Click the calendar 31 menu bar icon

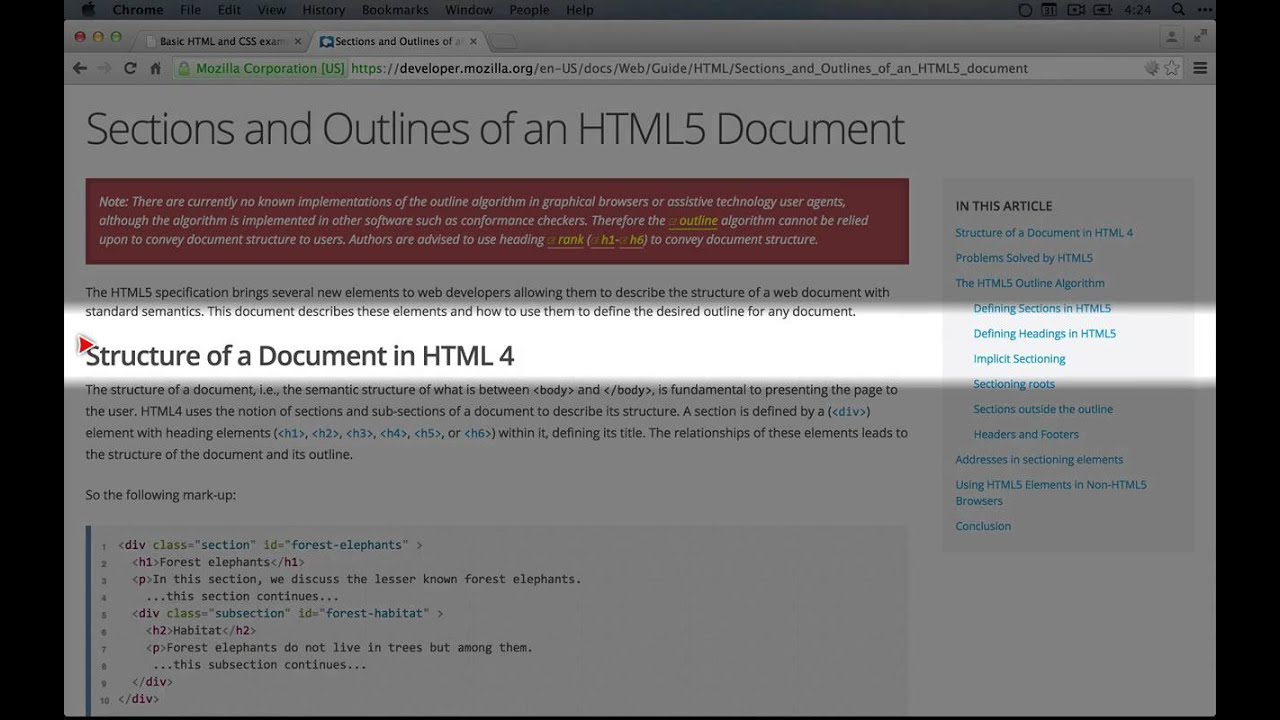coord(1049,10)
